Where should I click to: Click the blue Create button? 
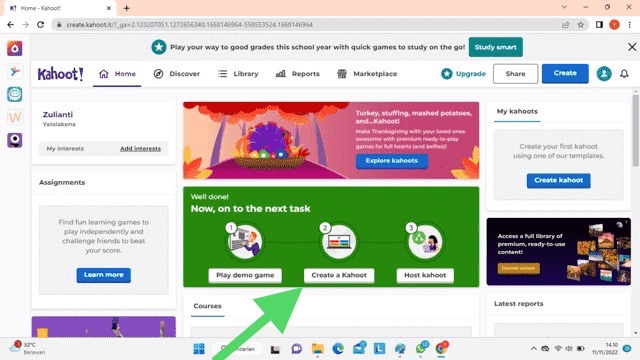point(565,73)
